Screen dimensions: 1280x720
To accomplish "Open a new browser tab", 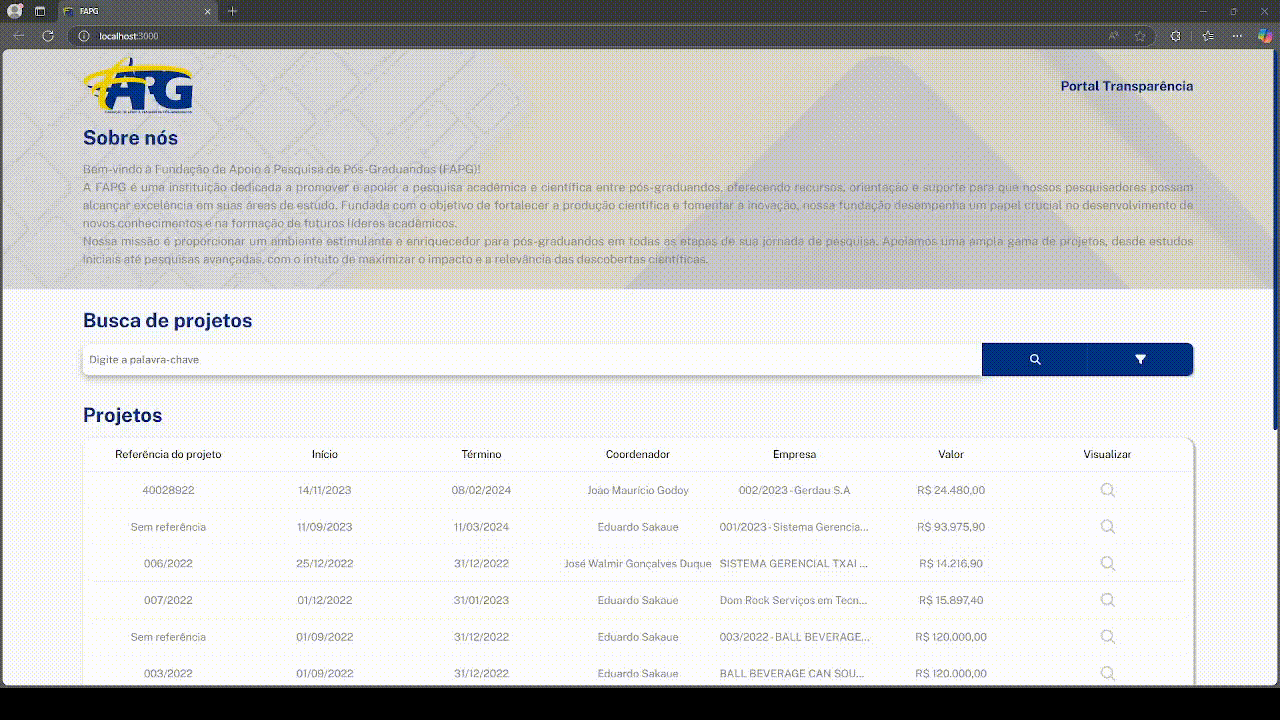I will pos(233,11).
